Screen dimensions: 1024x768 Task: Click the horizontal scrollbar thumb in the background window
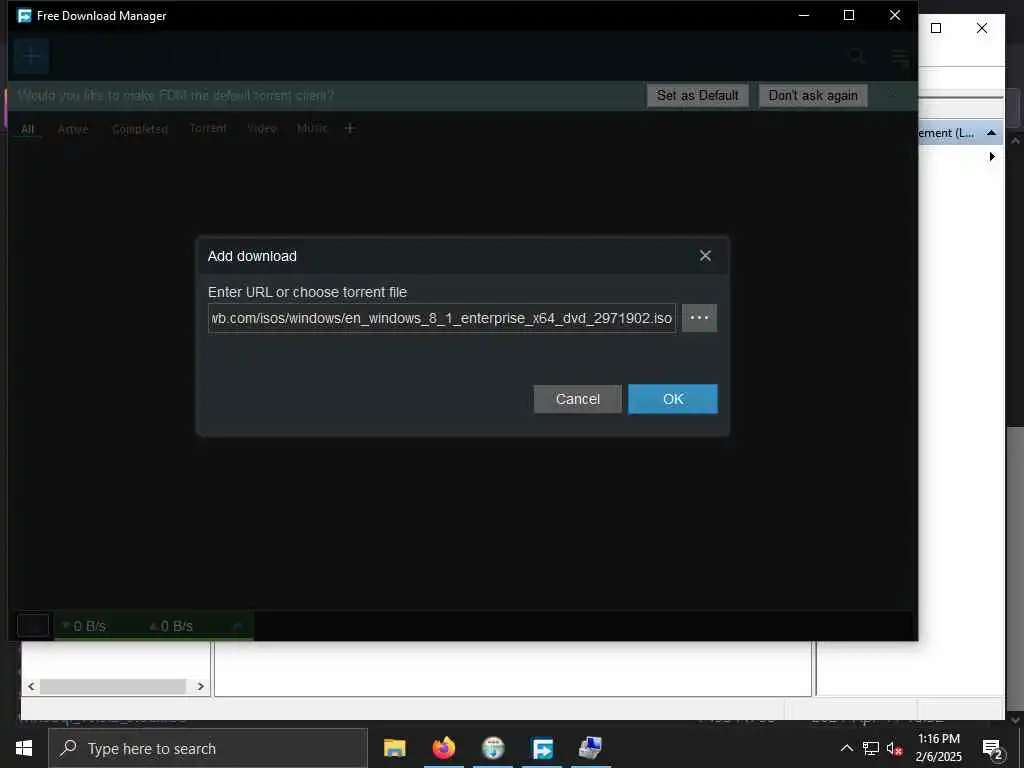pyautogui.click(x=113, y=686)
